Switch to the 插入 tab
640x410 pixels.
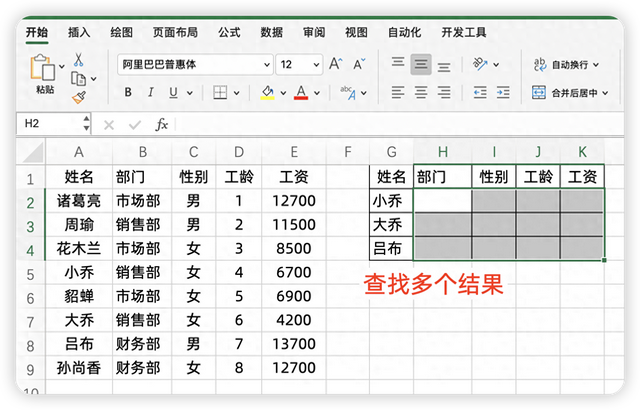click(79, 32)
